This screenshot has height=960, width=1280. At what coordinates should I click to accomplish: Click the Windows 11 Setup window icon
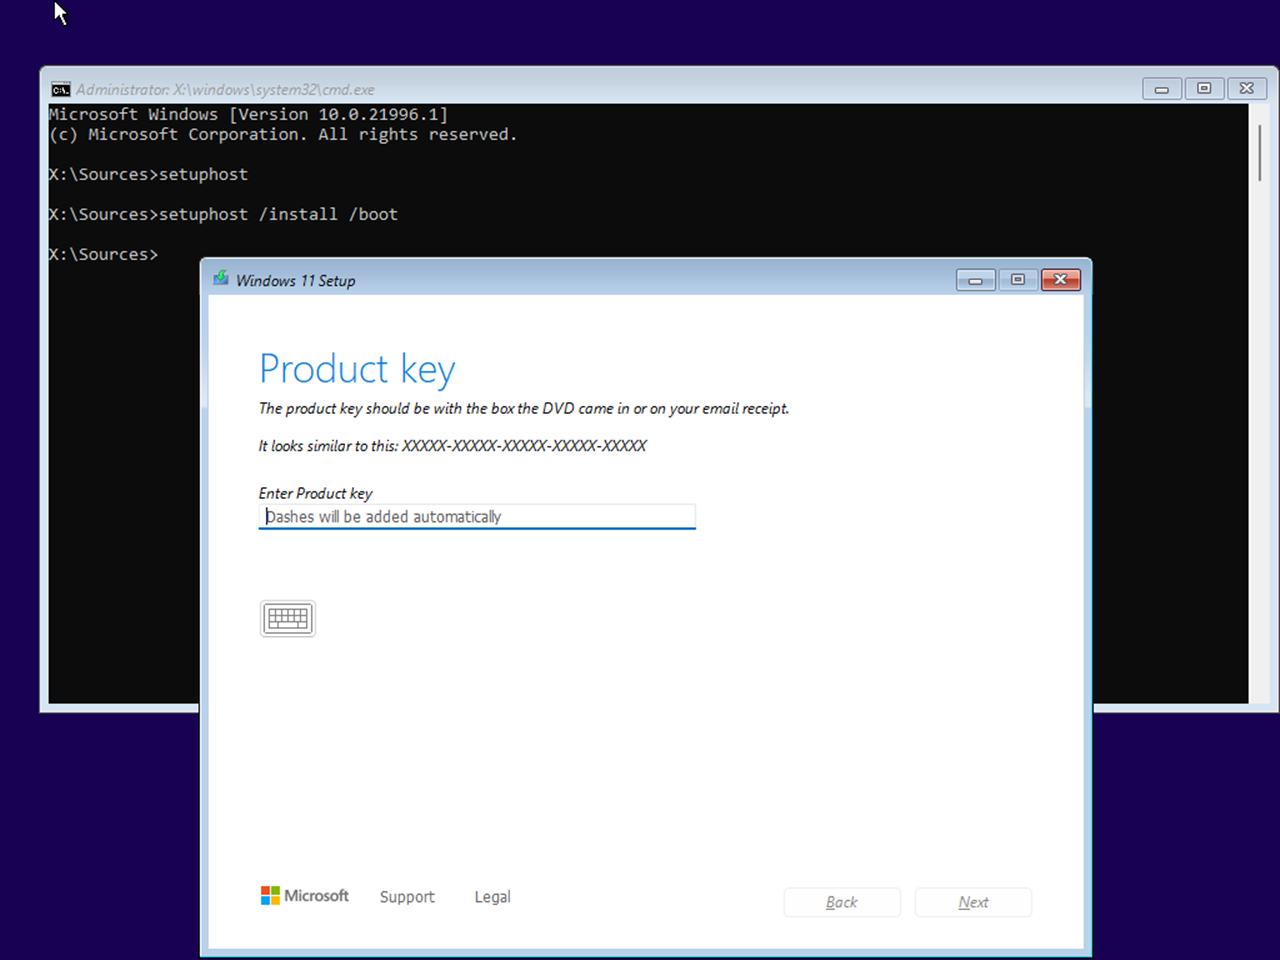point(221,279)
